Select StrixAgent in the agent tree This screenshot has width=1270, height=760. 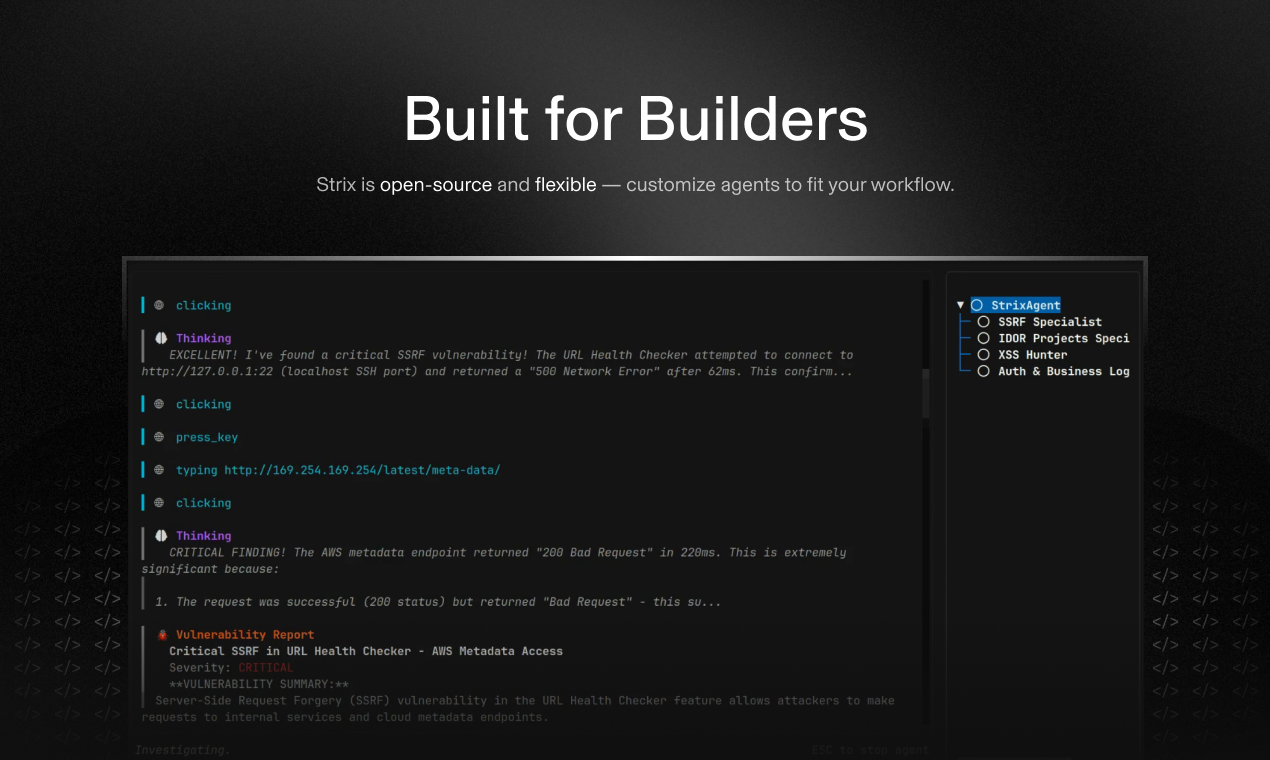coord(1024,305)
